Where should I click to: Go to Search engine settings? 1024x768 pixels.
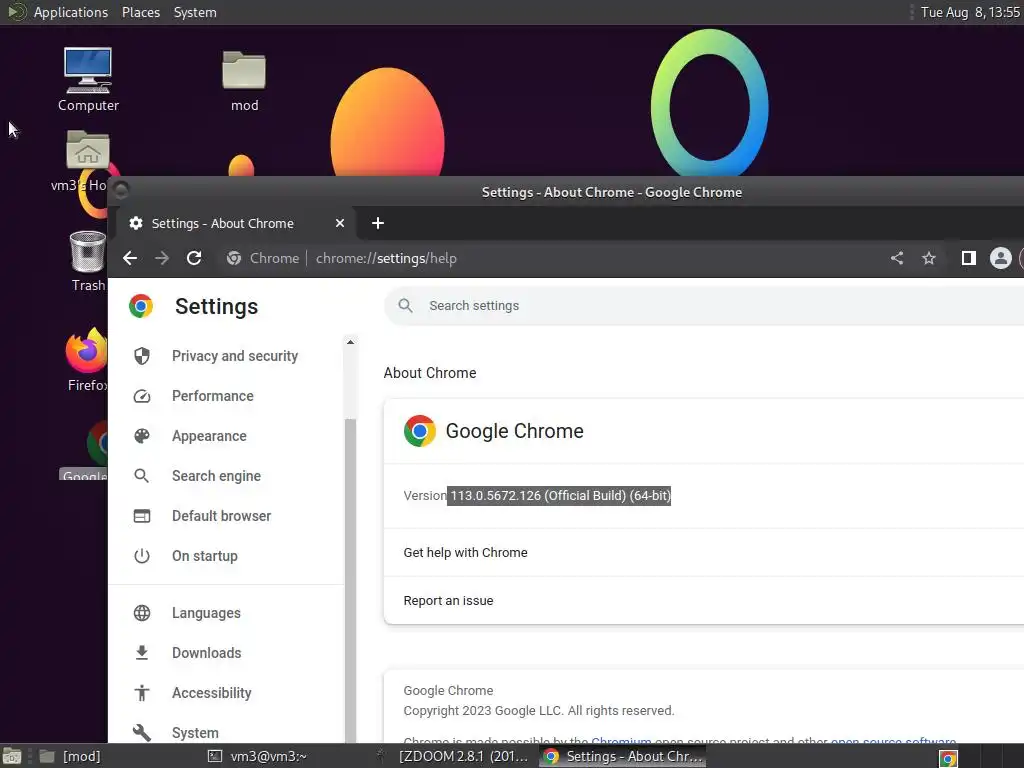226,476
